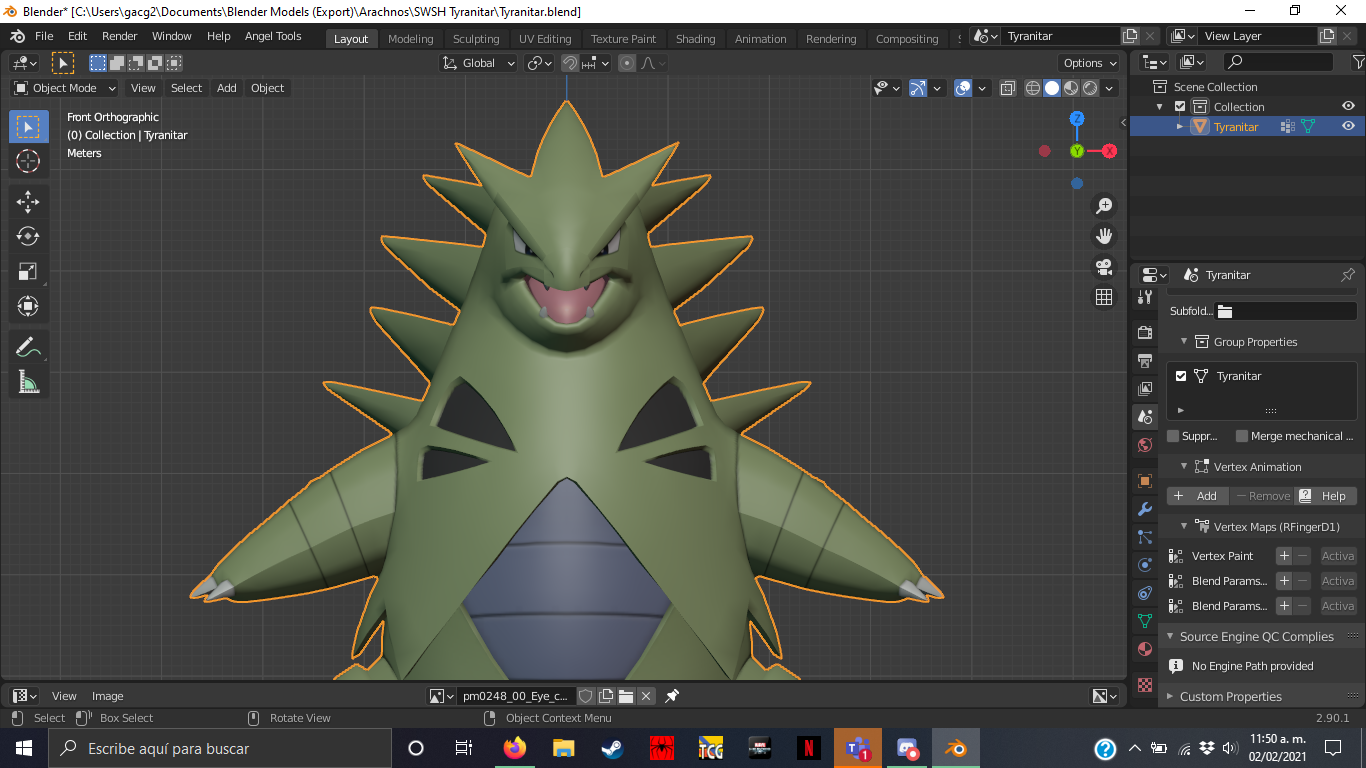Open the Physics properties tab
1366x768 pixels.
click(x=1145, y=565)
